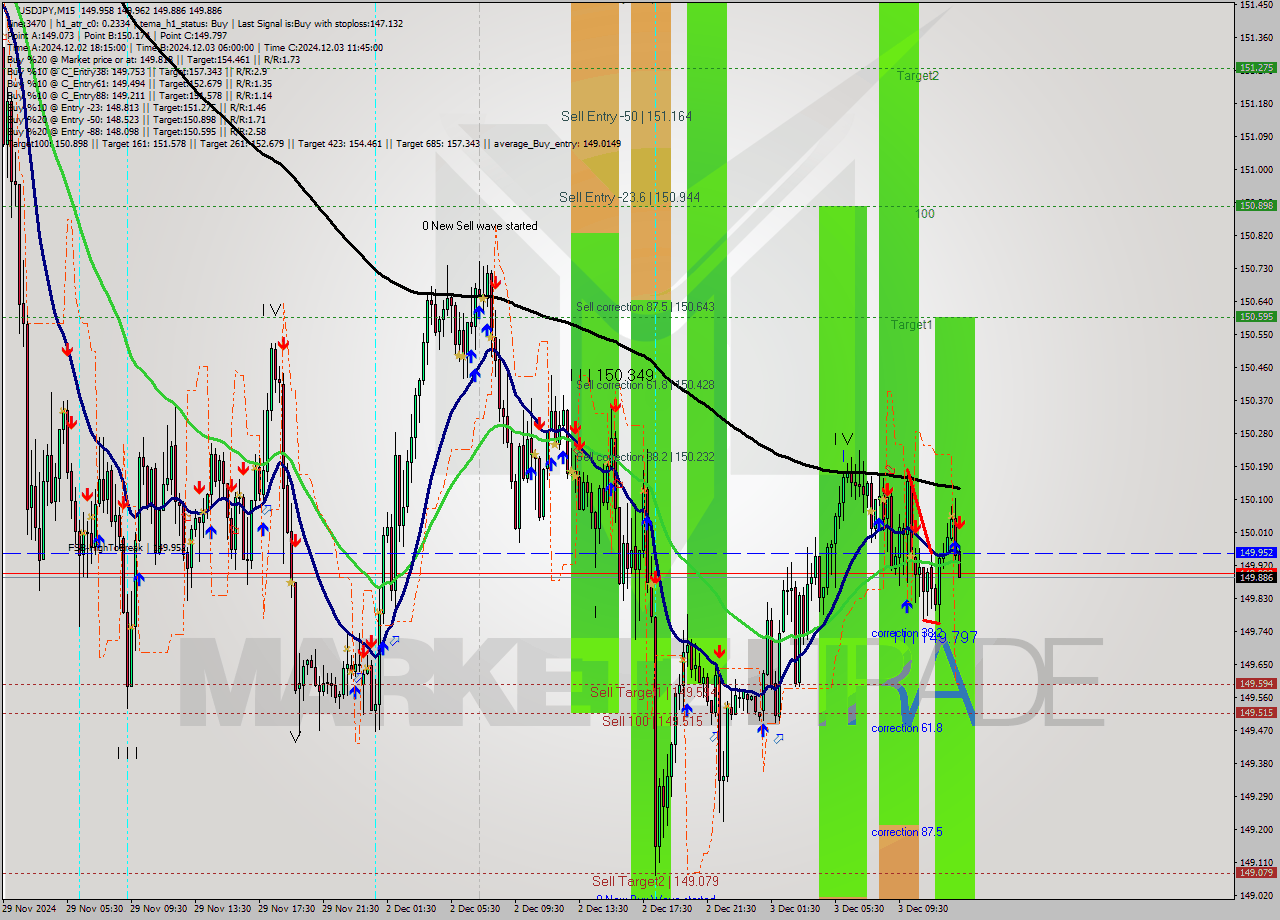
Task: Click the '0 New Sell wave started' annotation
Action: (x=479, y=226)
